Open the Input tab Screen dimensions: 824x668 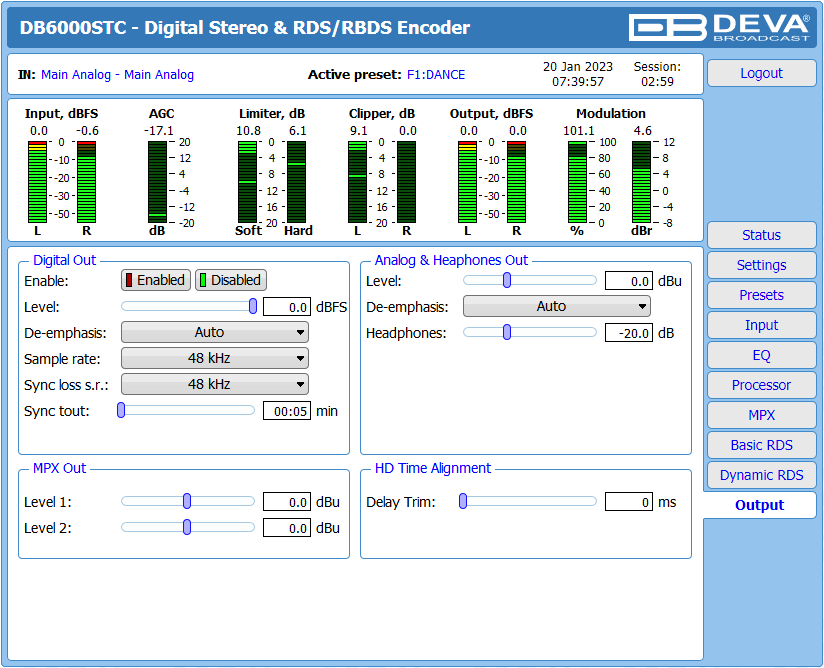point(761,325)
